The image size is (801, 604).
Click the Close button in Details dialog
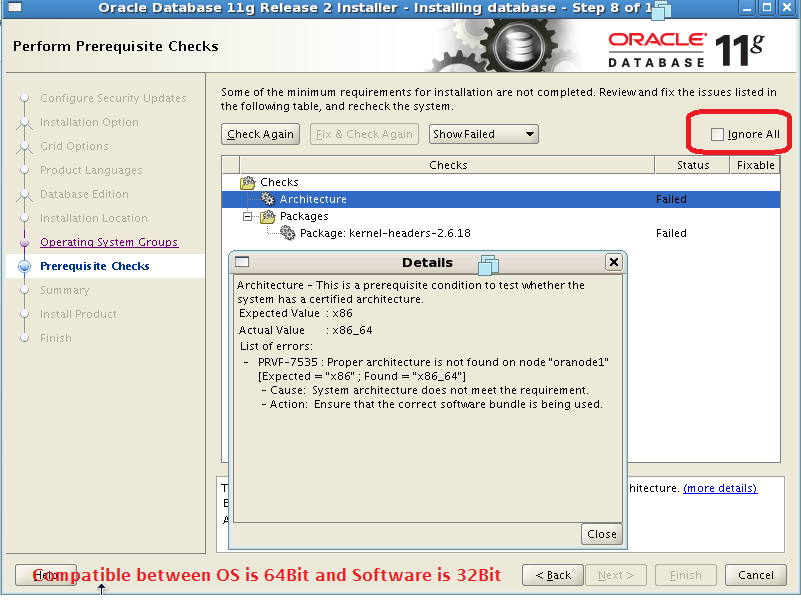[x=602, y=534]
